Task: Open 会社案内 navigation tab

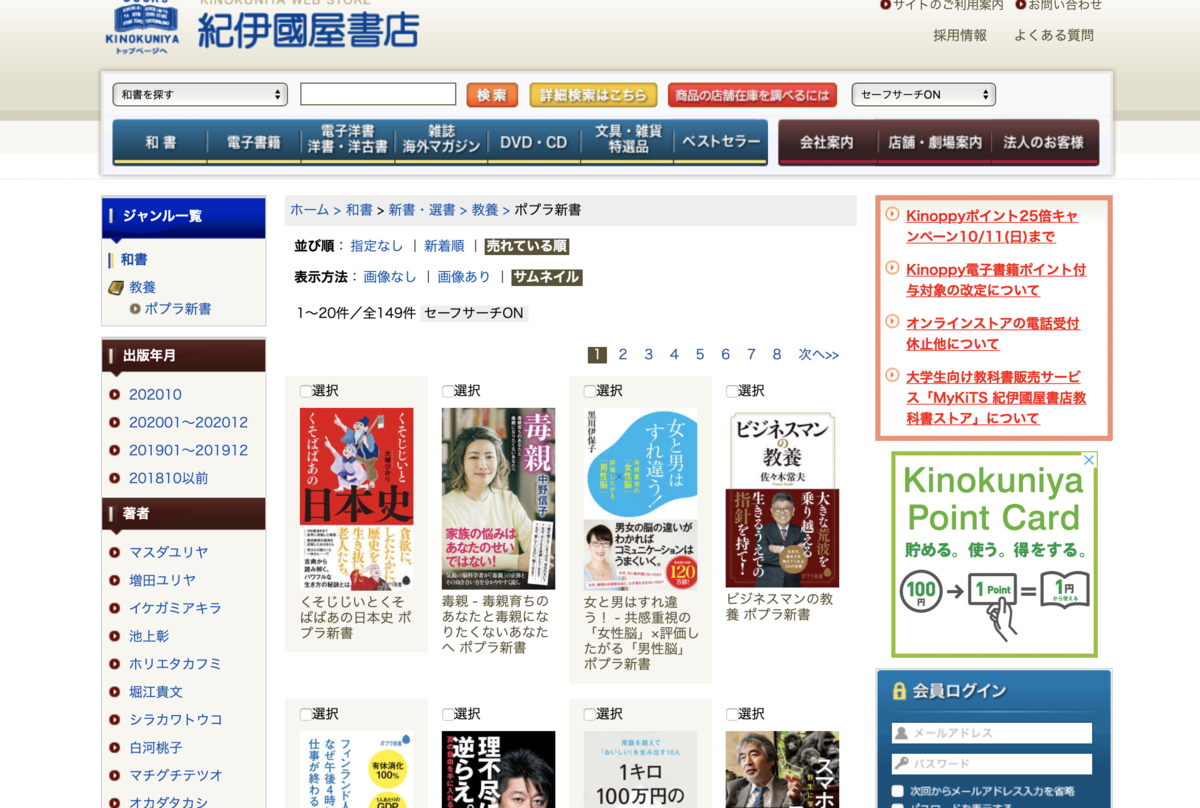Action: pyautogui.click(x=827, y=142)
